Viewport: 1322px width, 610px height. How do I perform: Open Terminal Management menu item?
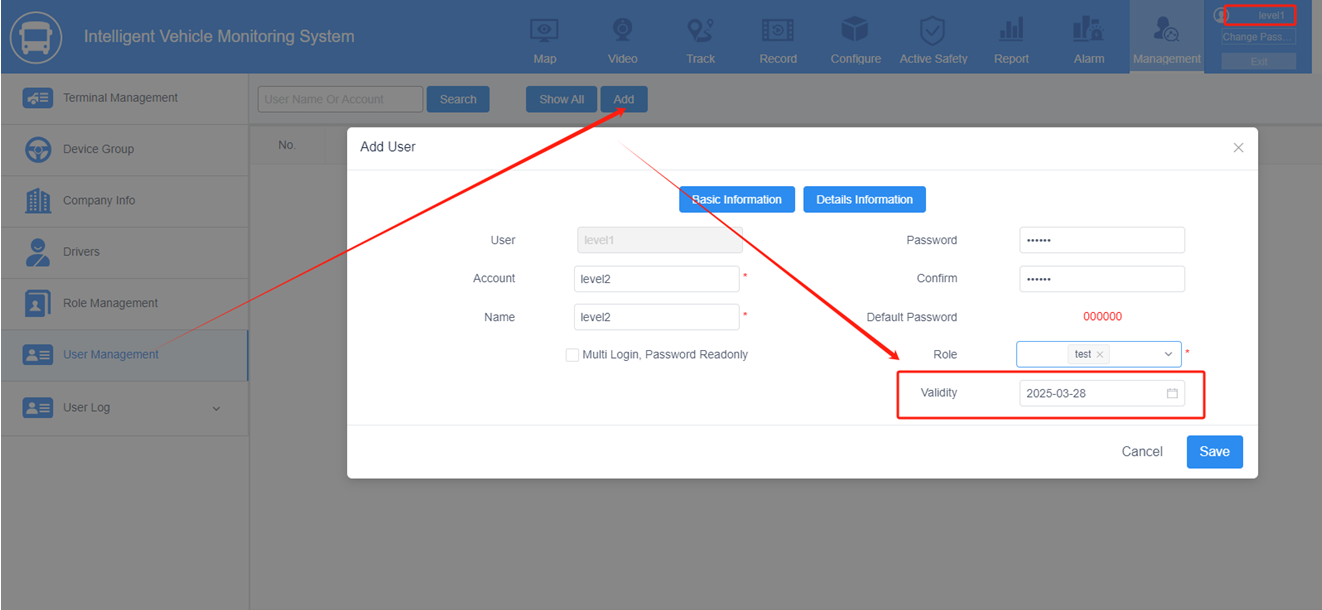124,98
